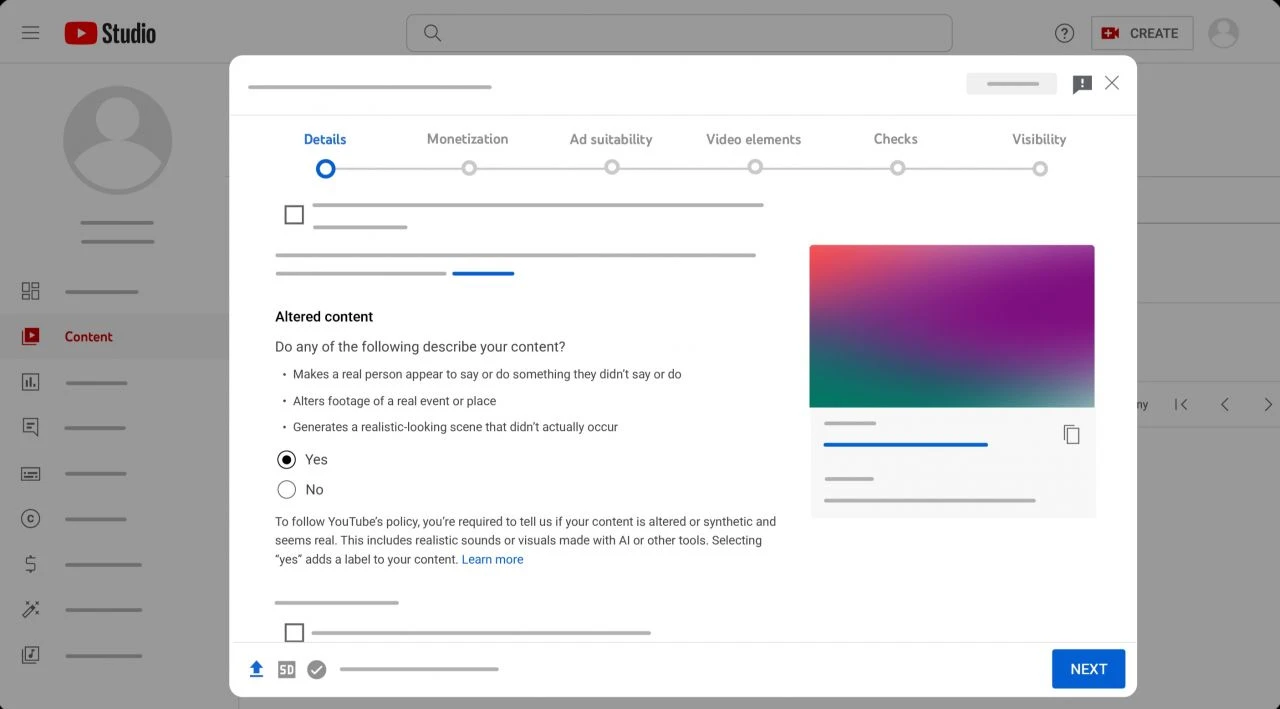This screenshot has height=709, width=1280.
Task: Open the Copyright section in the sidebar
Action: (x=30, y=519)
